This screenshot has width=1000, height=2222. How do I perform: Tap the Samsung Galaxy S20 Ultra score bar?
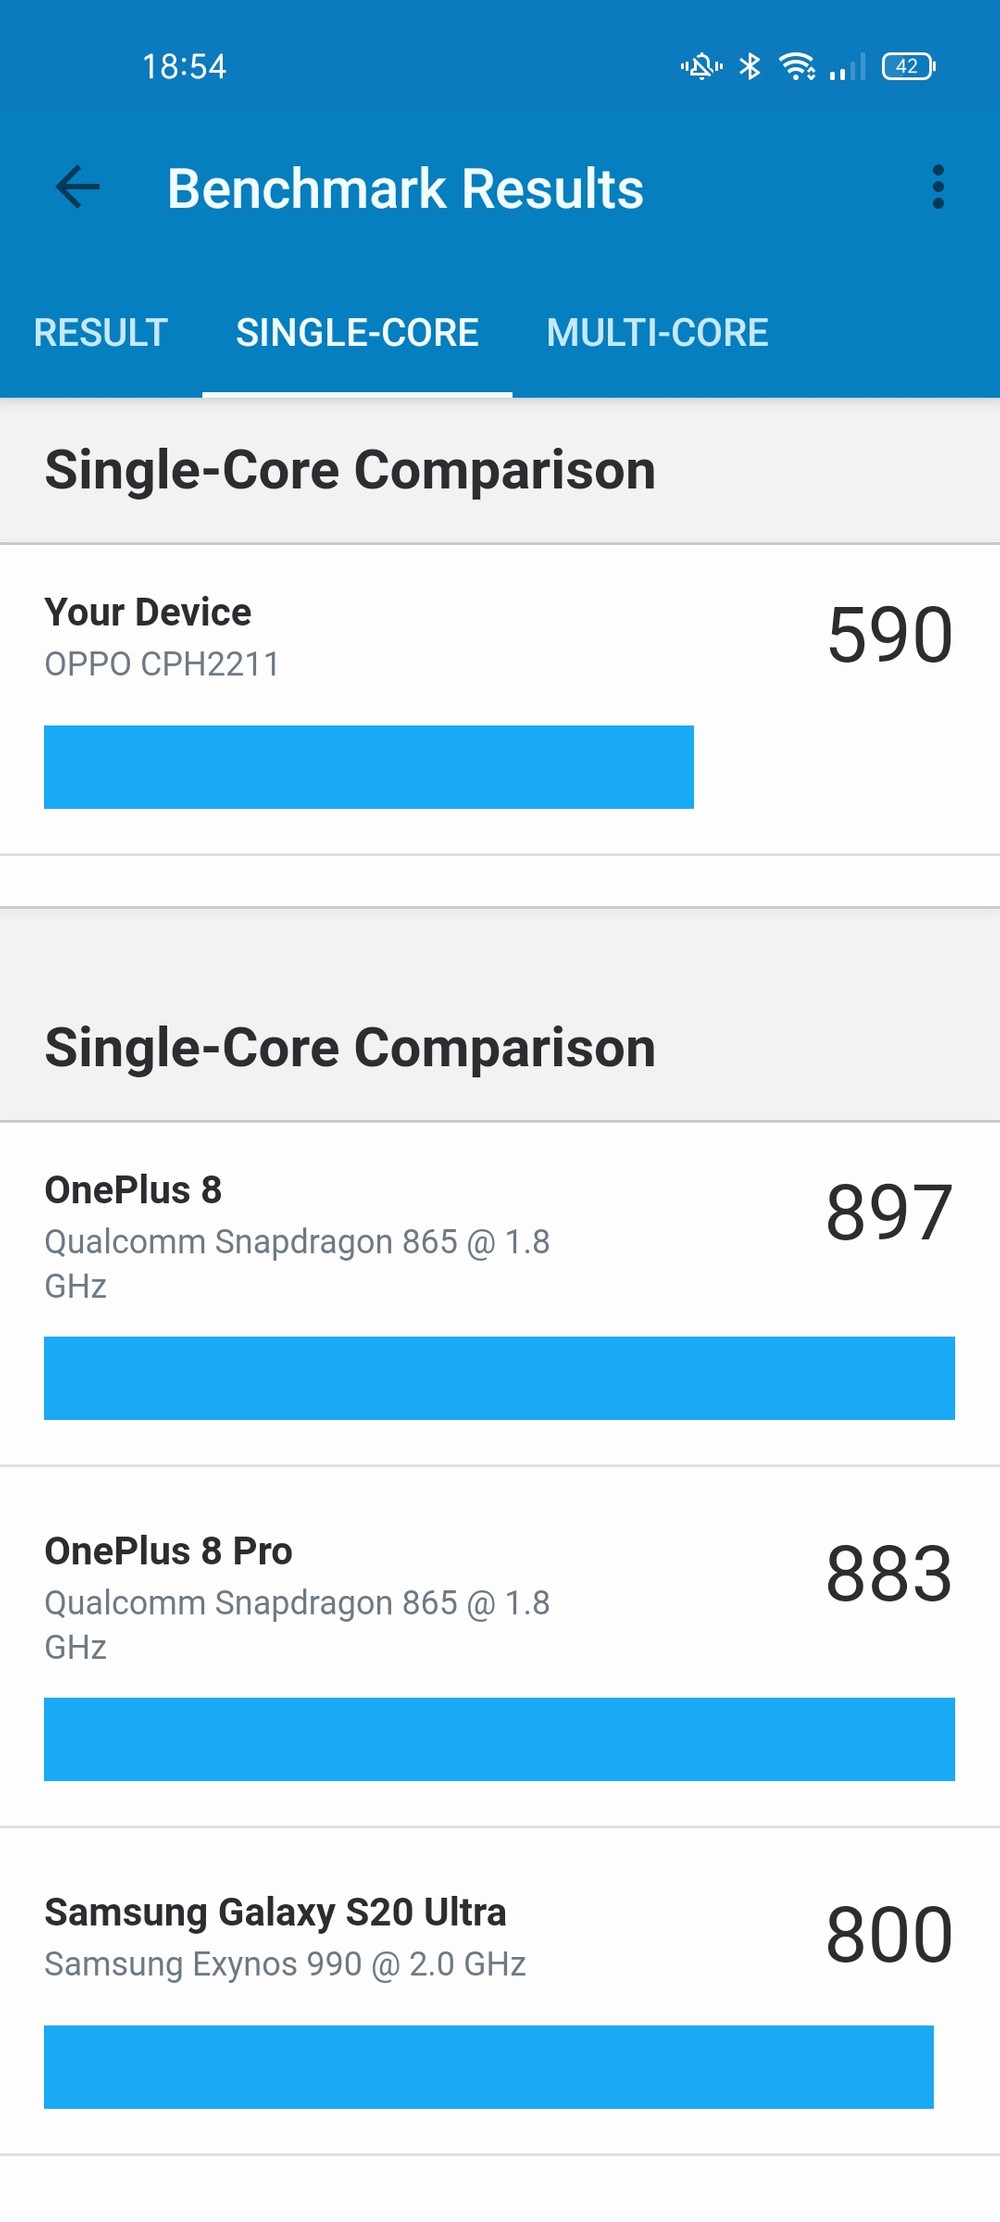pos(489,2067)
